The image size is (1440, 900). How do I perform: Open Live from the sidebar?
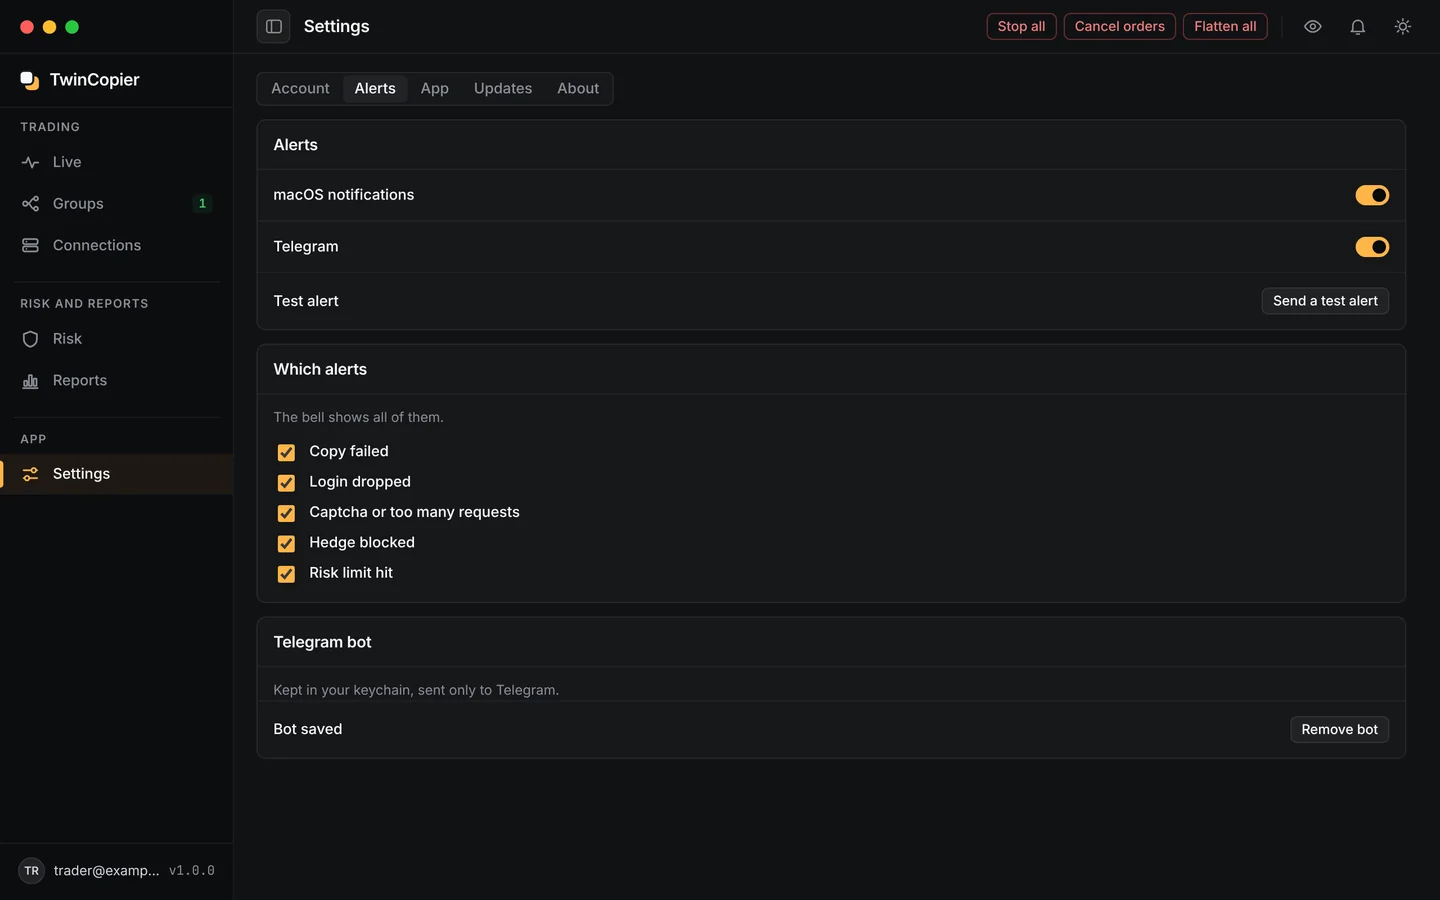[x=116, y=162]
